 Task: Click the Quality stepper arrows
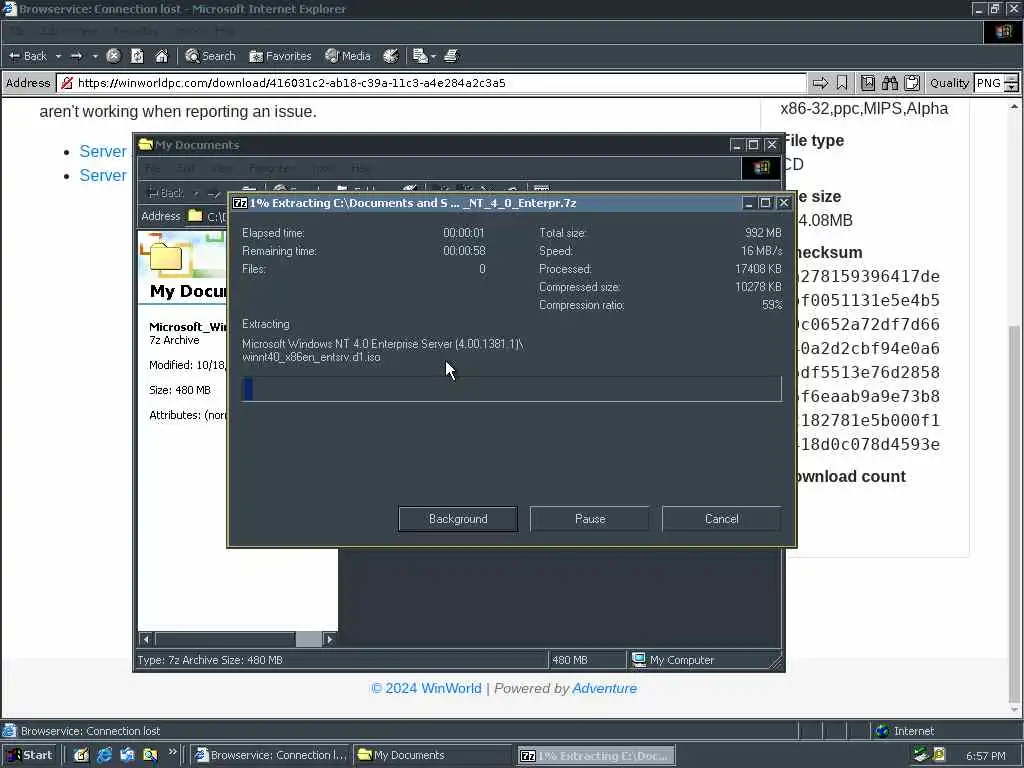1011,83
